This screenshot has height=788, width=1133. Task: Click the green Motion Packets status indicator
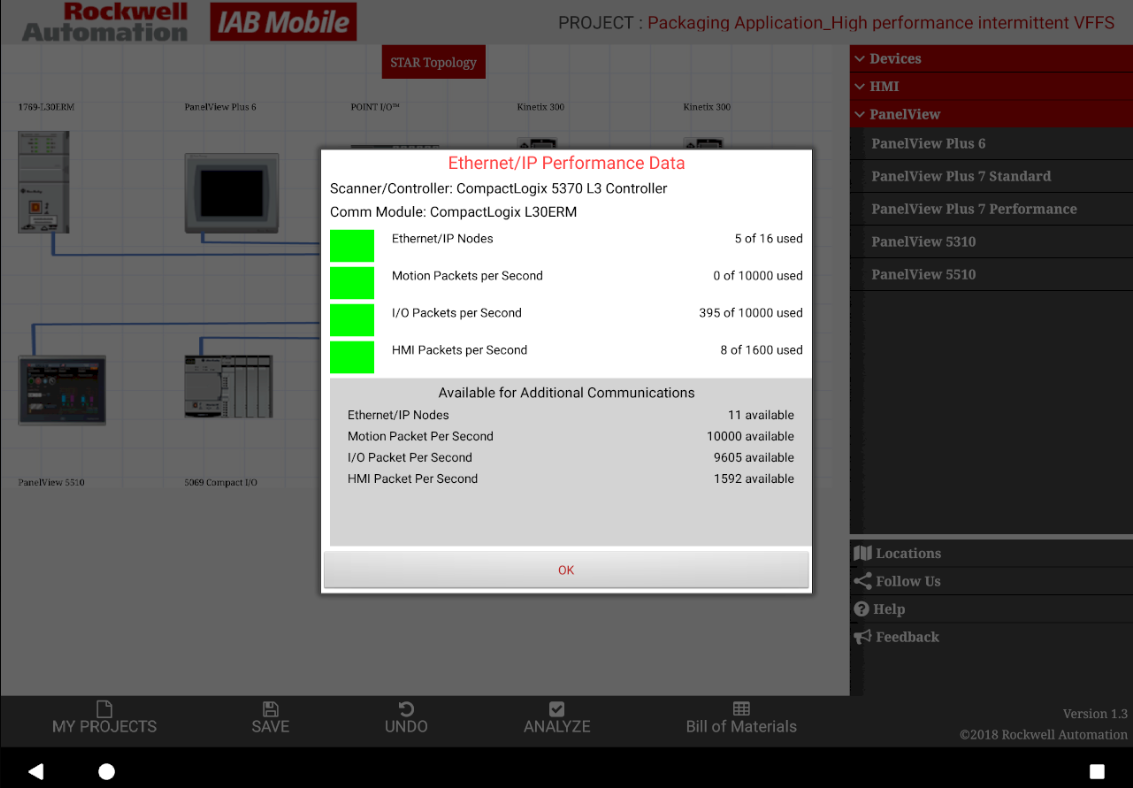(352, 282)
